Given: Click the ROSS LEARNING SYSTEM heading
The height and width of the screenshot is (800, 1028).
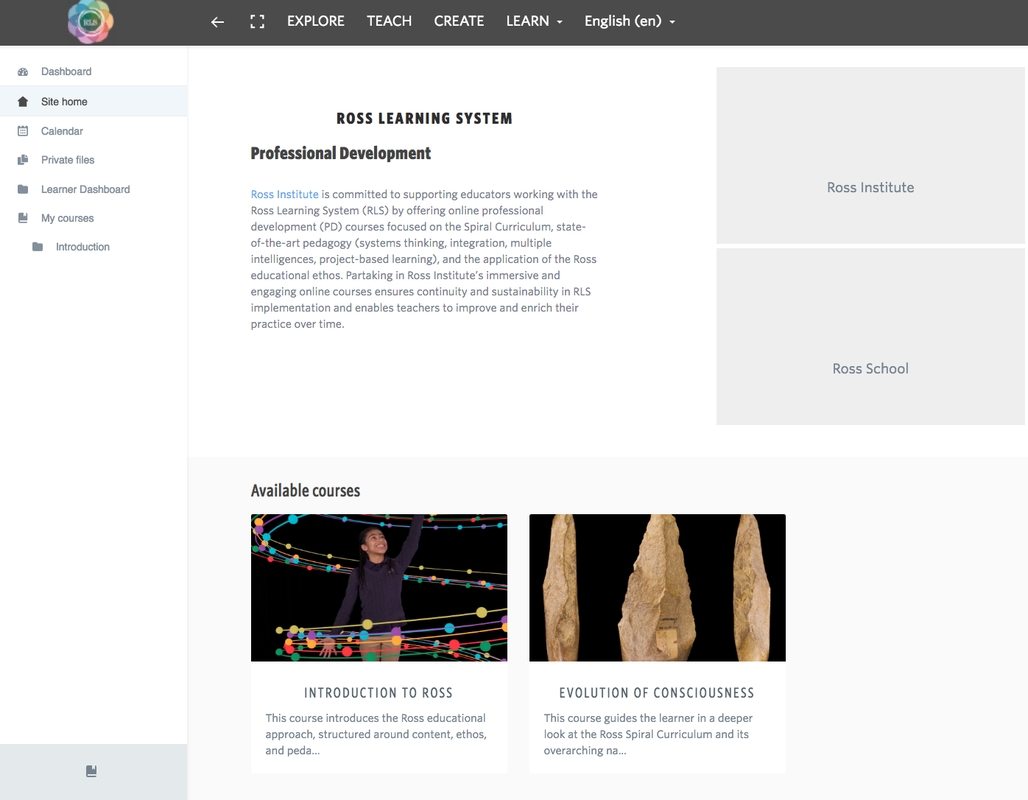Looking at the screenshot, I should [424, 119].
